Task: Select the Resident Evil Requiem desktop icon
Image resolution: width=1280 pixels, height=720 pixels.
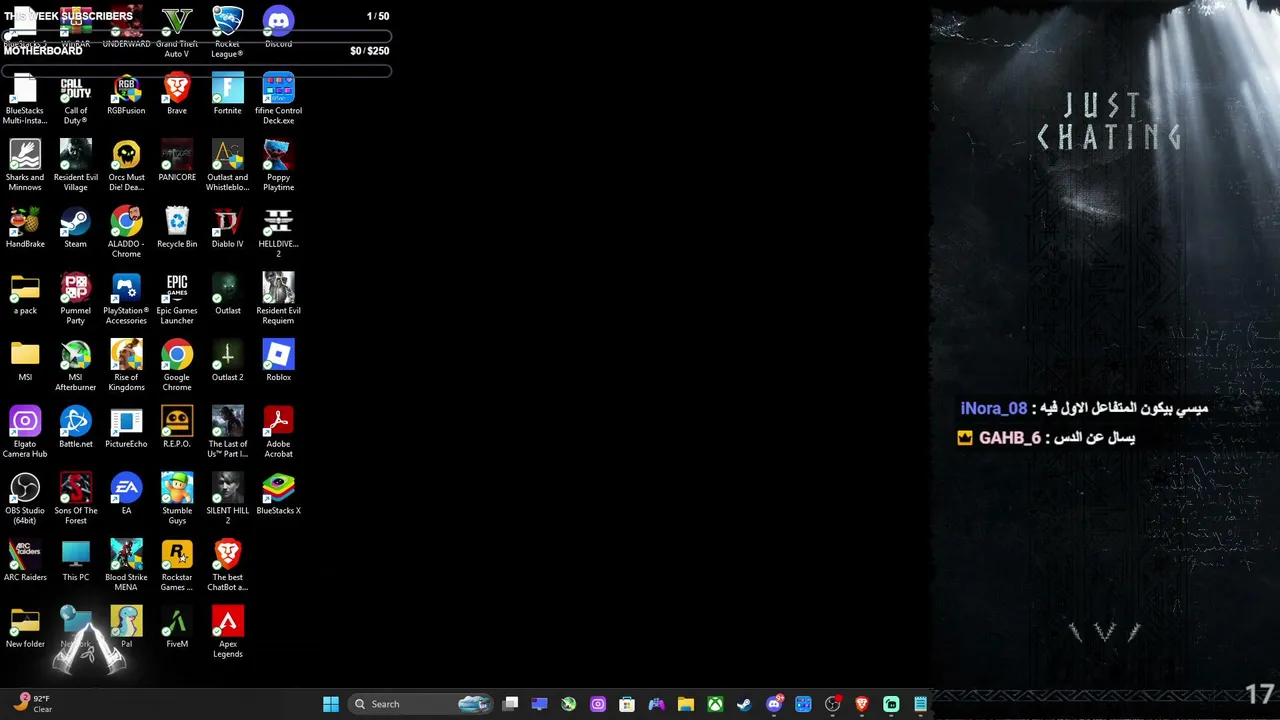Action: [x=278, y=299]
